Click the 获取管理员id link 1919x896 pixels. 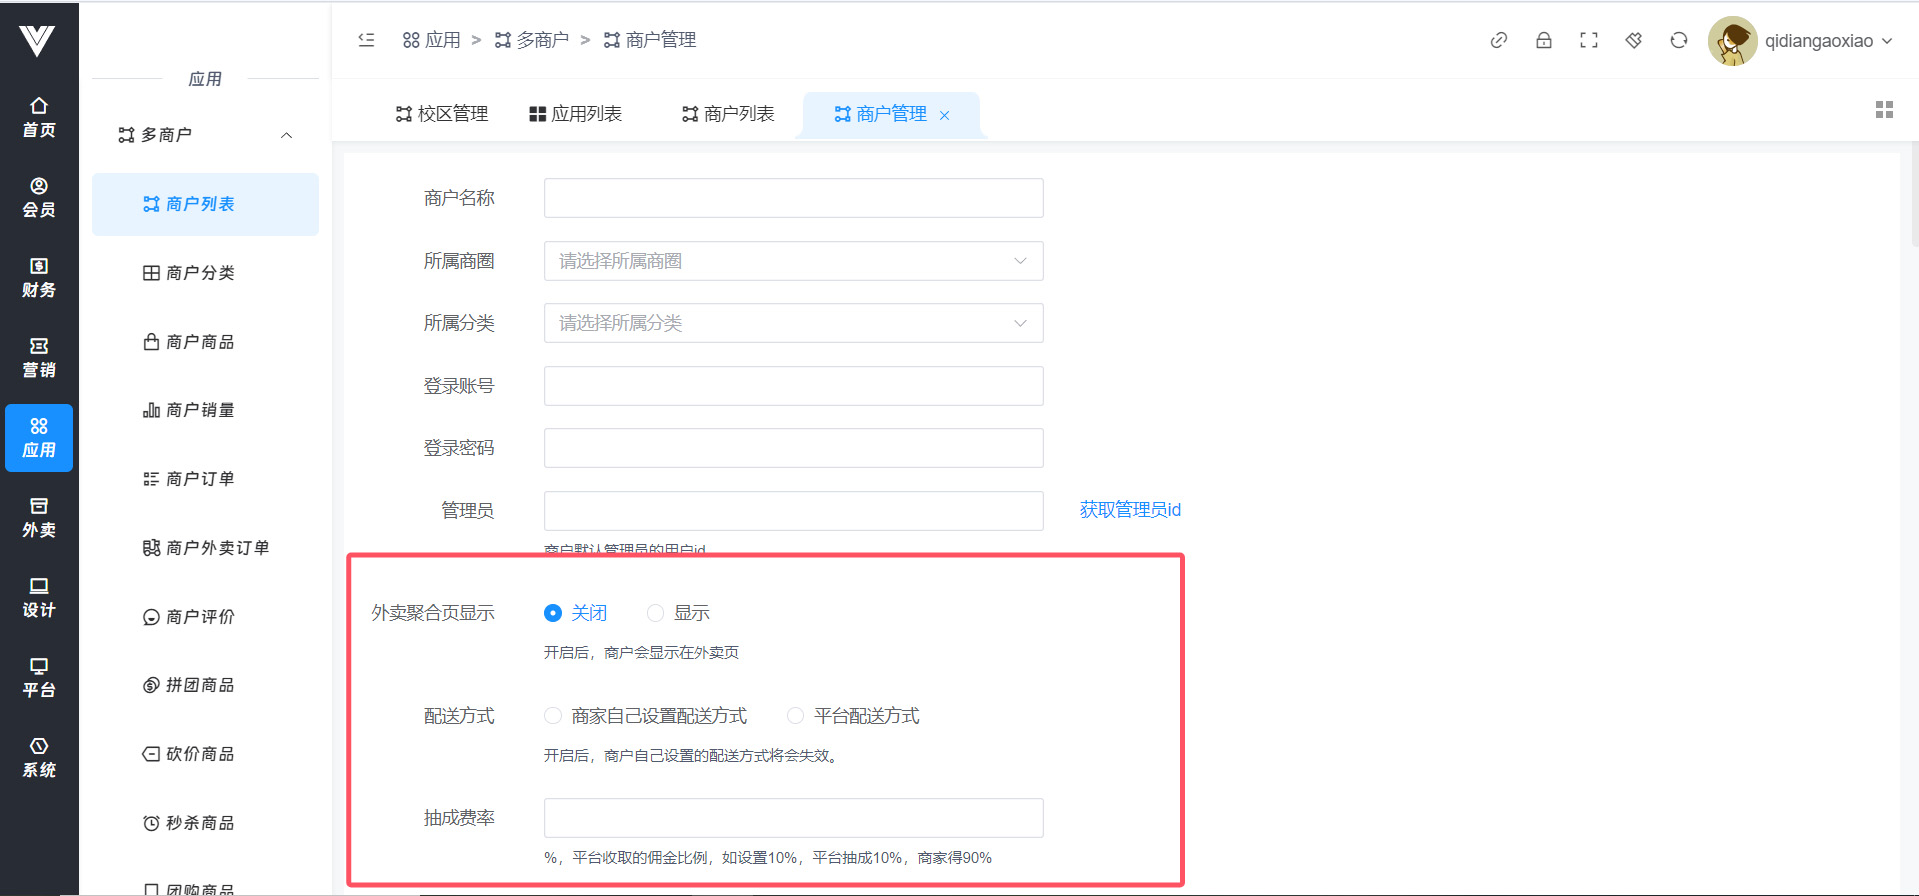pyautogui.click(x=1130, y=510)
